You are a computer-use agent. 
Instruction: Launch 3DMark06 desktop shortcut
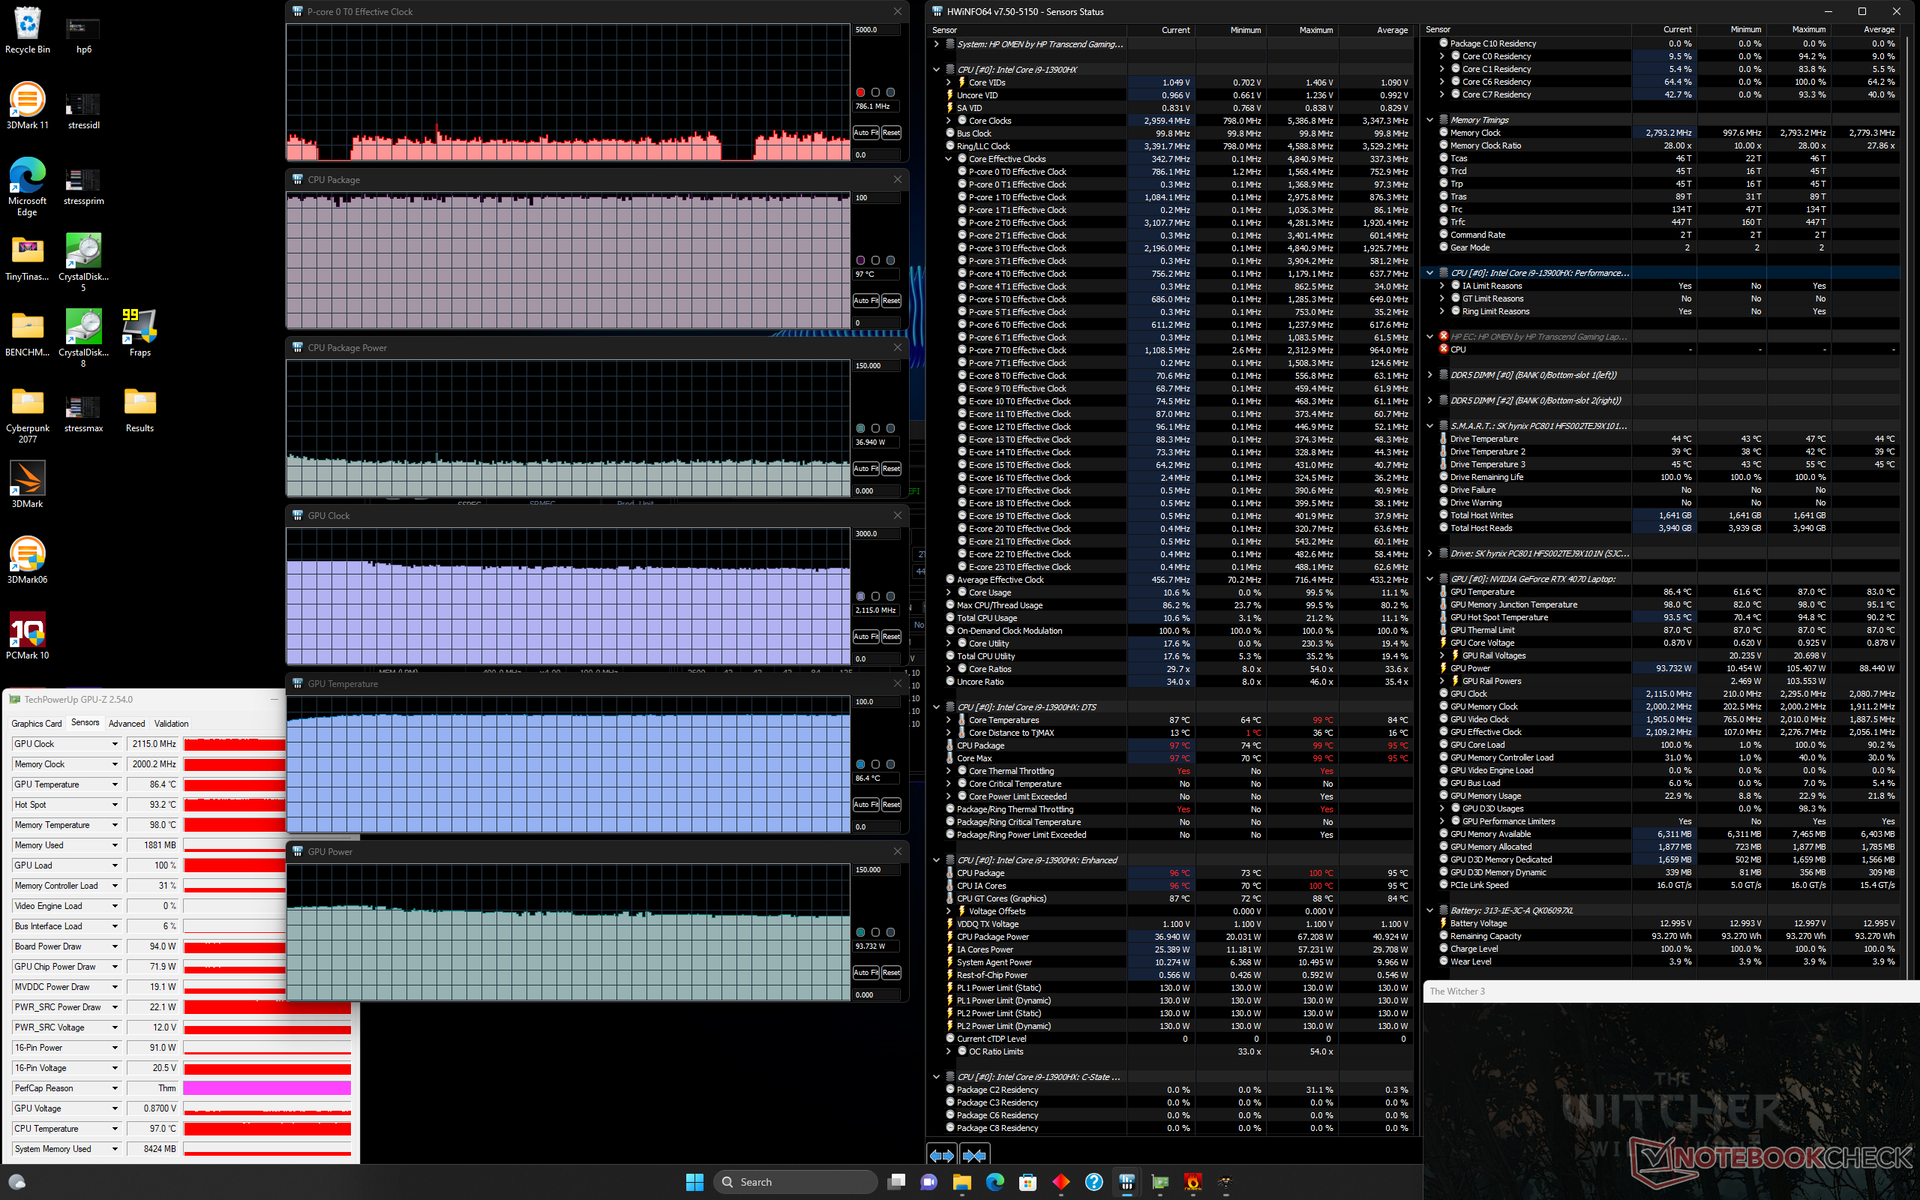(x=28, y=560)
